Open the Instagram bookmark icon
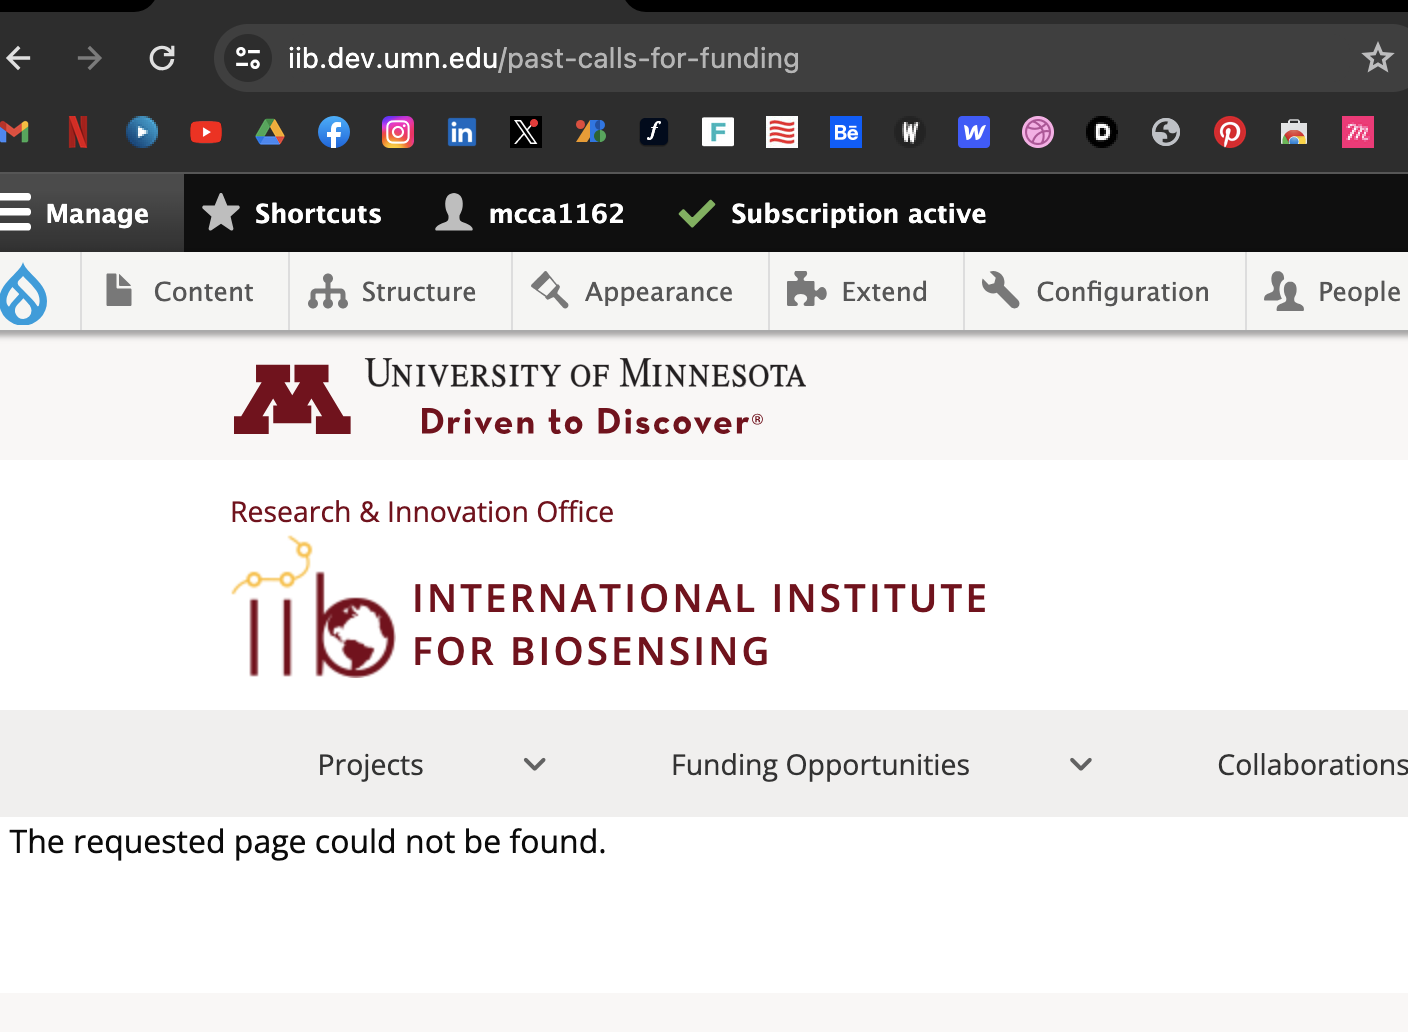 (397, 132)
